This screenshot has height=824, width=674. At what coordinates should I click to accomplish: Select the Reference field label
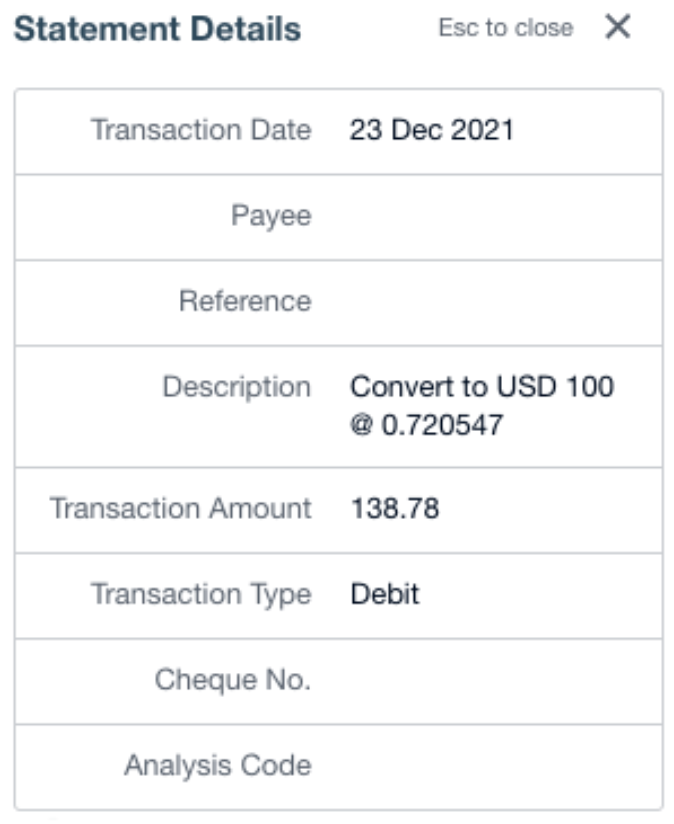coord(245,301)
